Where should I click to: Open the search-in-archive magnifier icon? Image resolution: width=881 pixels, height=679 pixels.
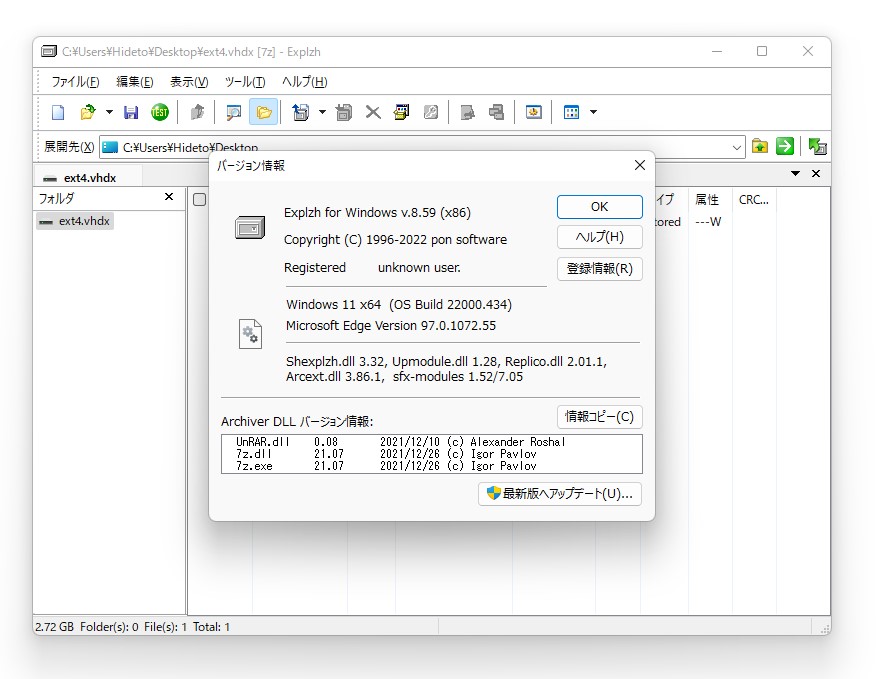(232, 112)
